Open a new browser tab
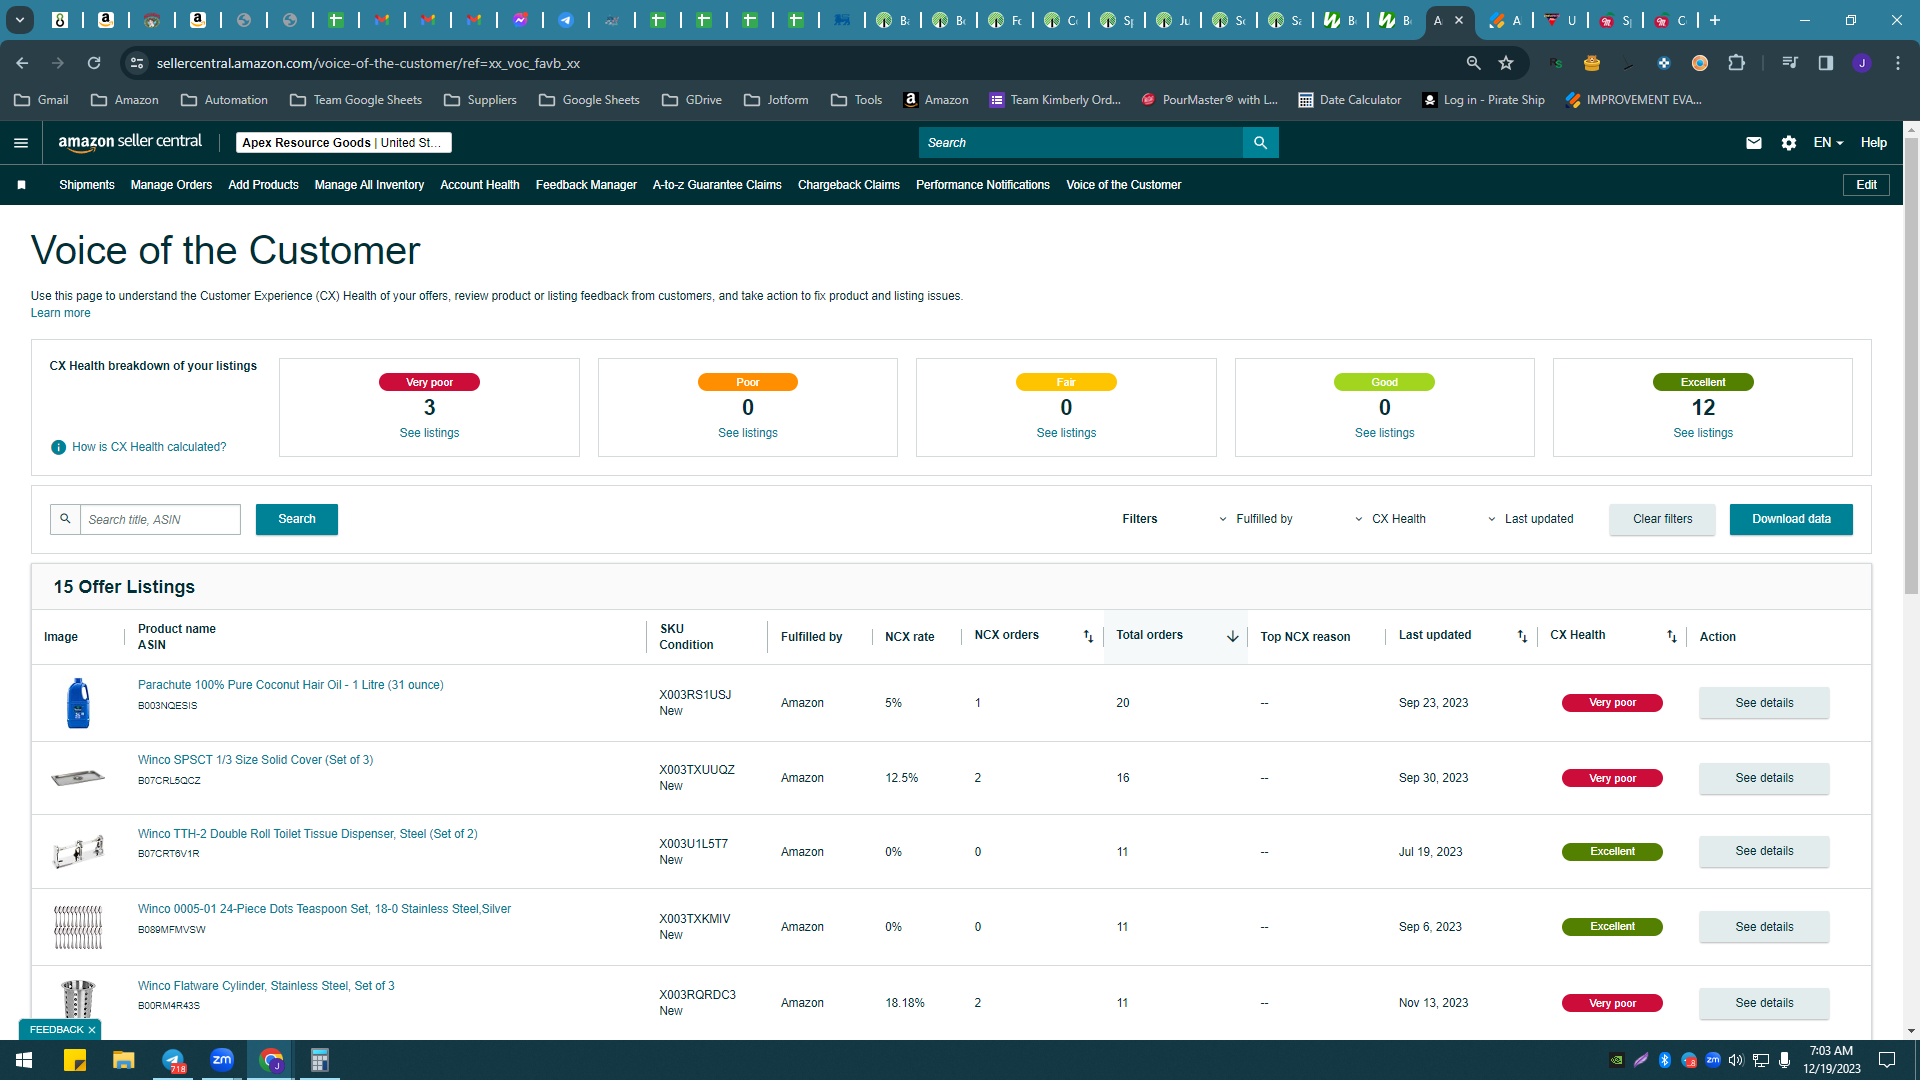The height and width of the screenshot is (1080, 1920). point(1715,20)
